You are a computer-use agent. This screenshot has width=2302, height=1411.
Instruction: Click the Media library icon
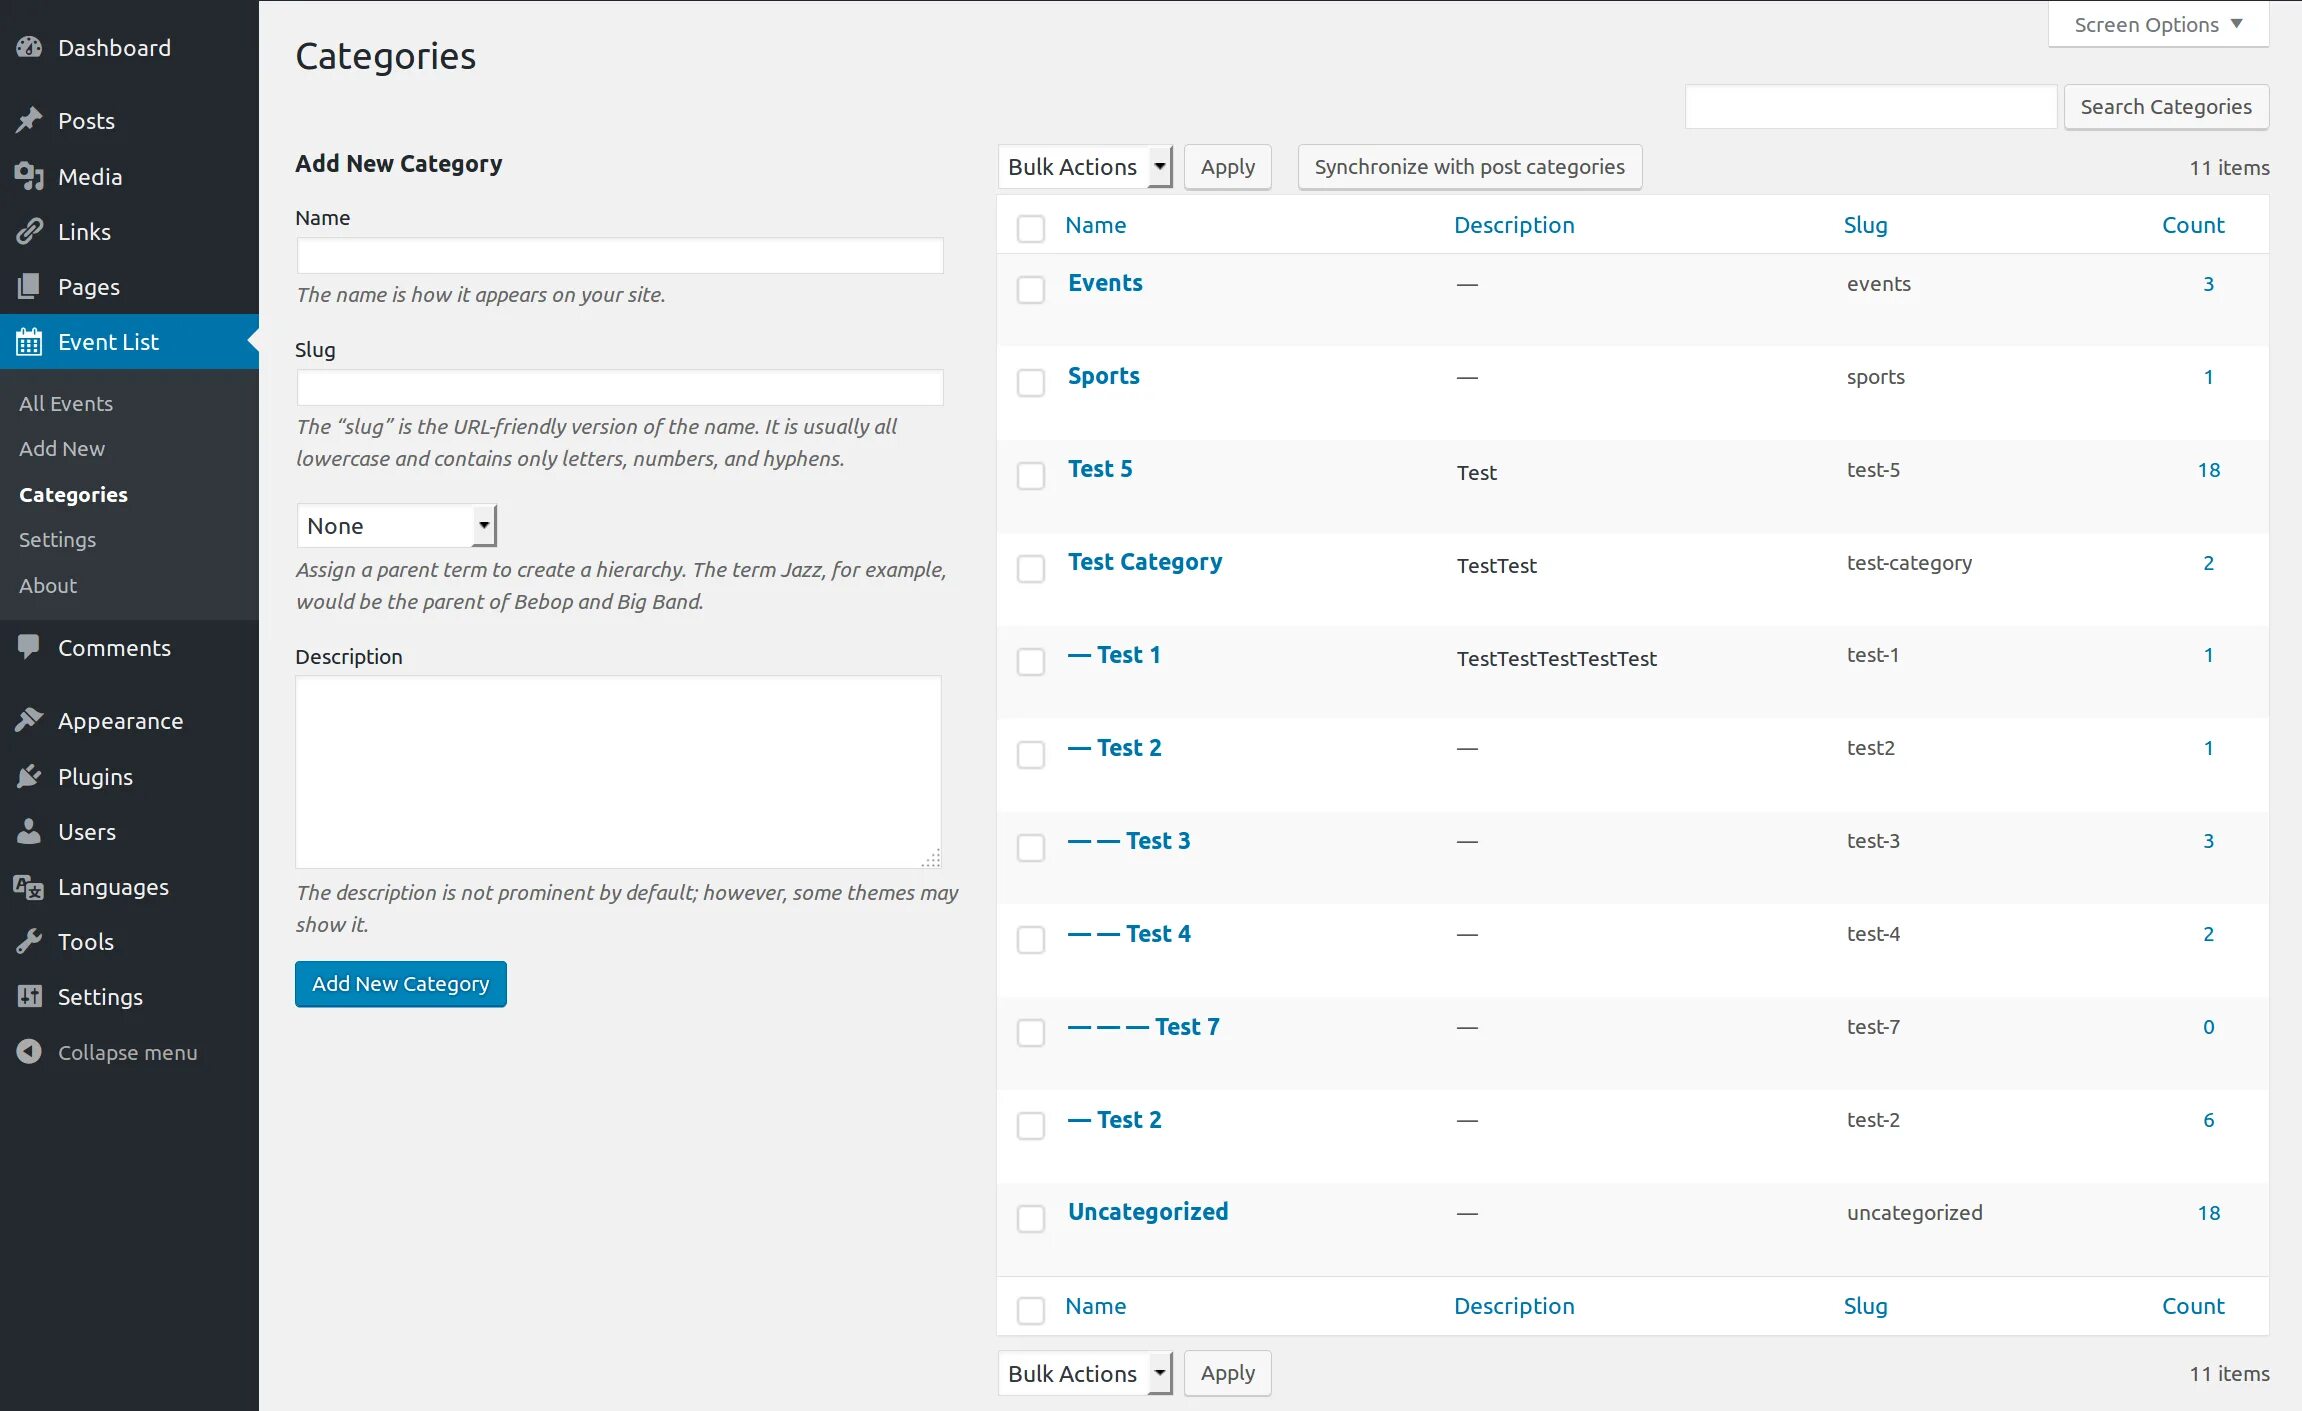click(x=29, y=177)
